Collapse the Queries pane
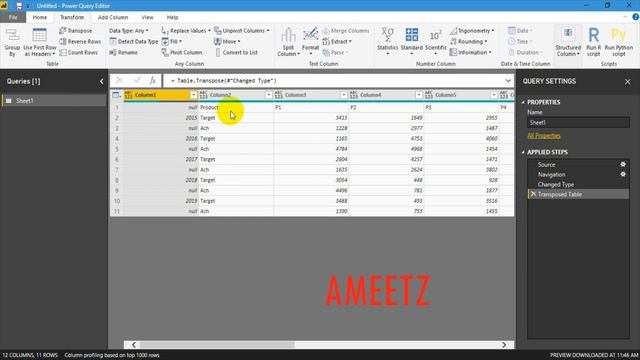 [x=101, y=81]
